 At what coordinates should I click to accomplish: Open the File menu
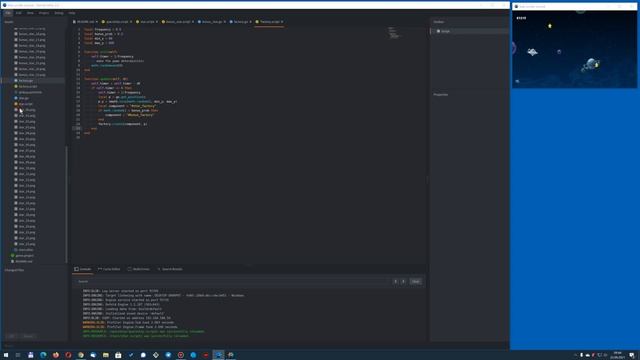click(8, 13)
